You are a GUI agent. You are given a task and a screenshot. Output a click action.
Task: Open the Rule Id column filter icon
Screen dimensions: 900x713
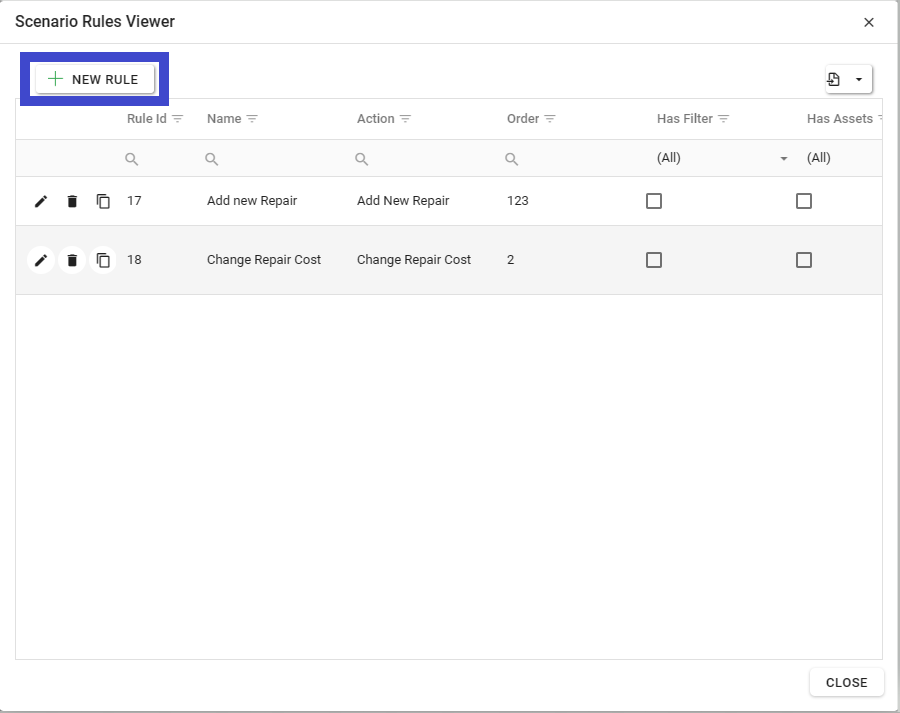pos(178,119)
